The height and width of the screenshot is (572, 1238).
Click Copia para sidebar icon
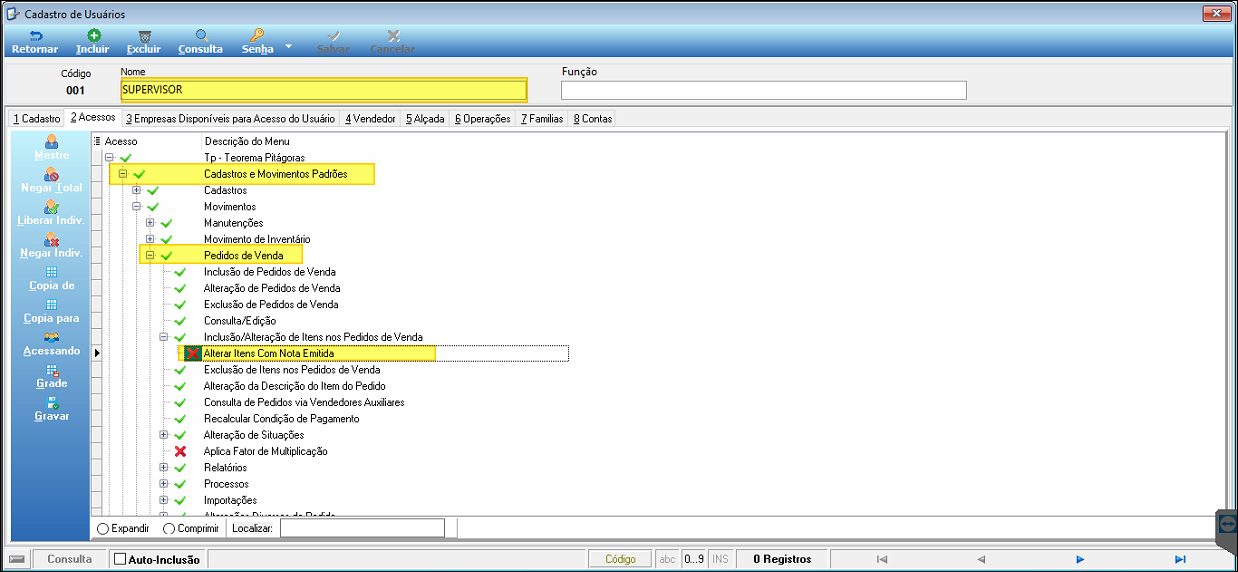pyautogui.click(x=52, y=305)
